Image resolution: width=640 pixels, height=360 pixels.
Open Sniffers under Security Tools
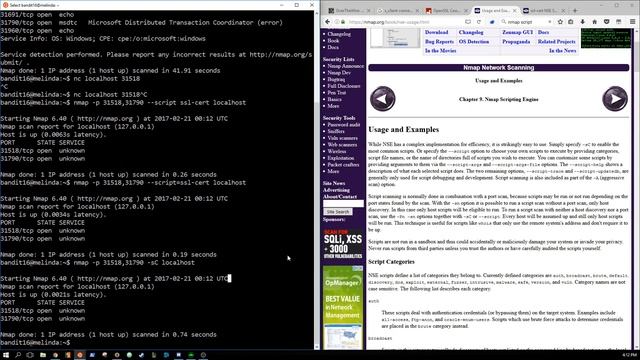coord(336,131)
